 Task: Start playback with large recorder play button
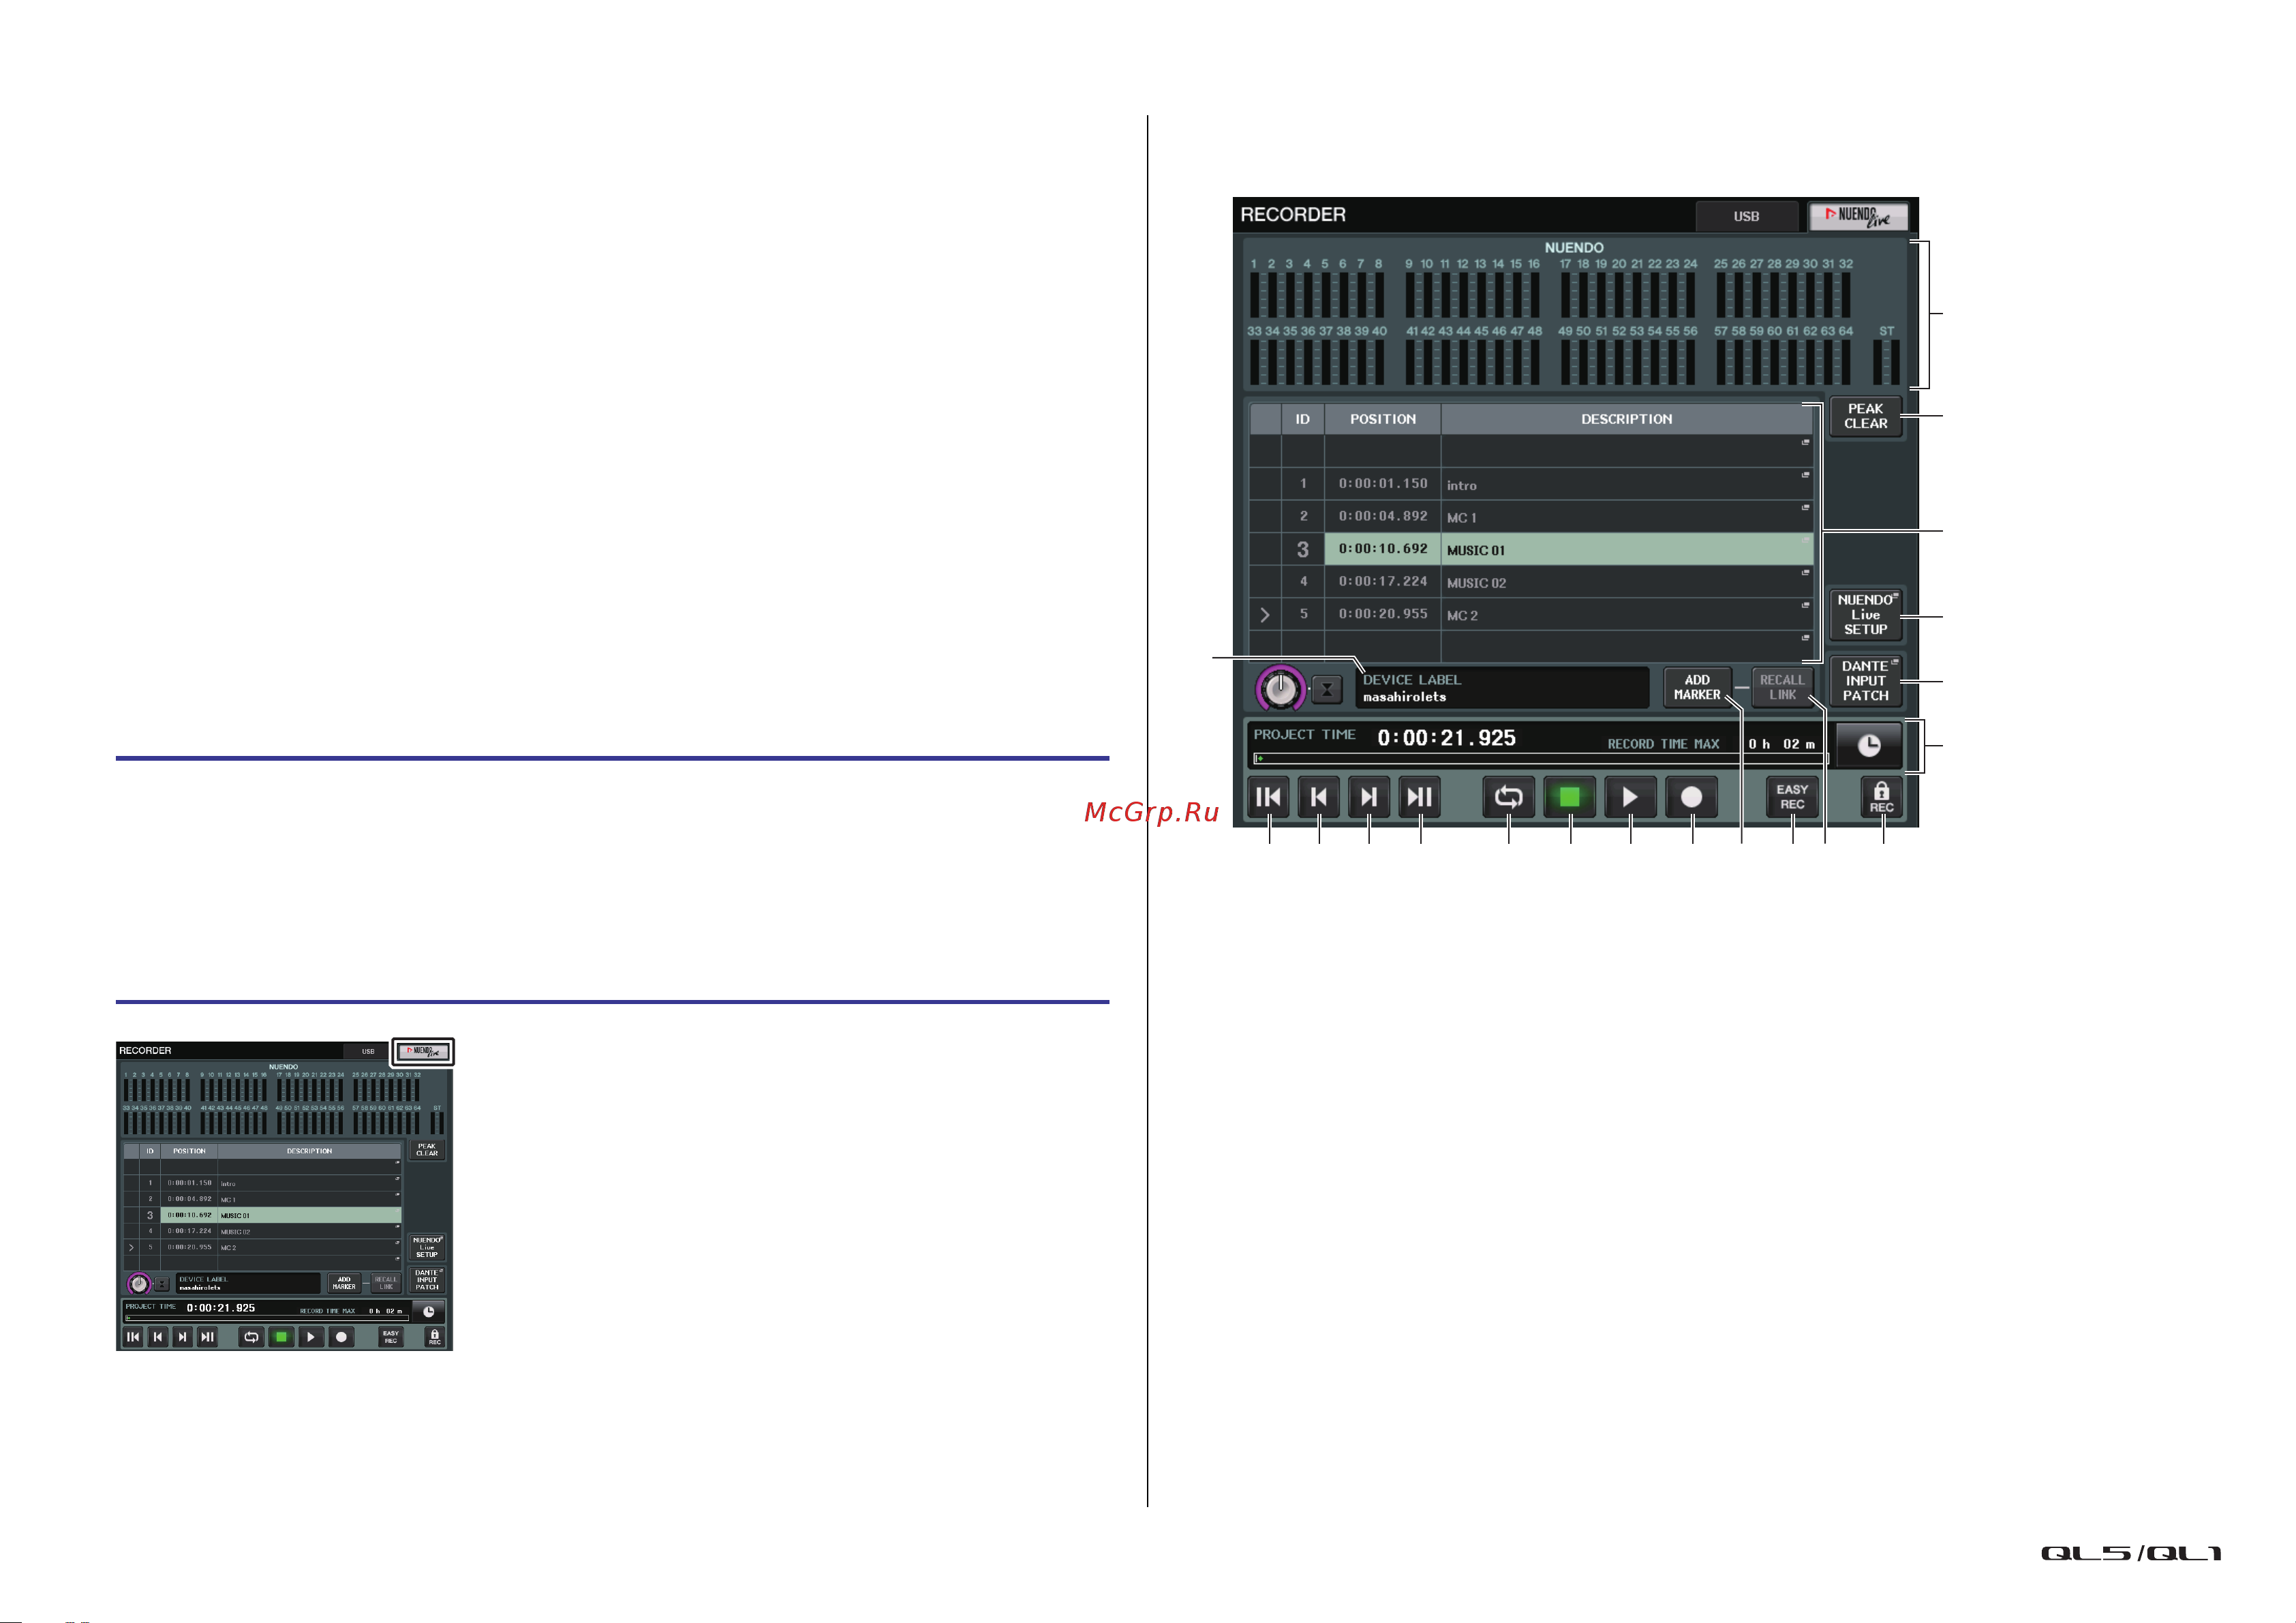(1630, 797)
